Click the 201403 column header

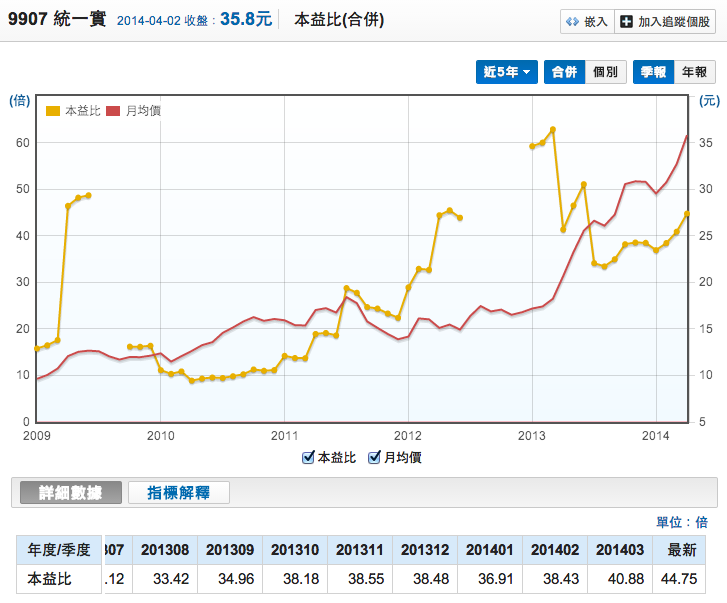click(617, 550)
